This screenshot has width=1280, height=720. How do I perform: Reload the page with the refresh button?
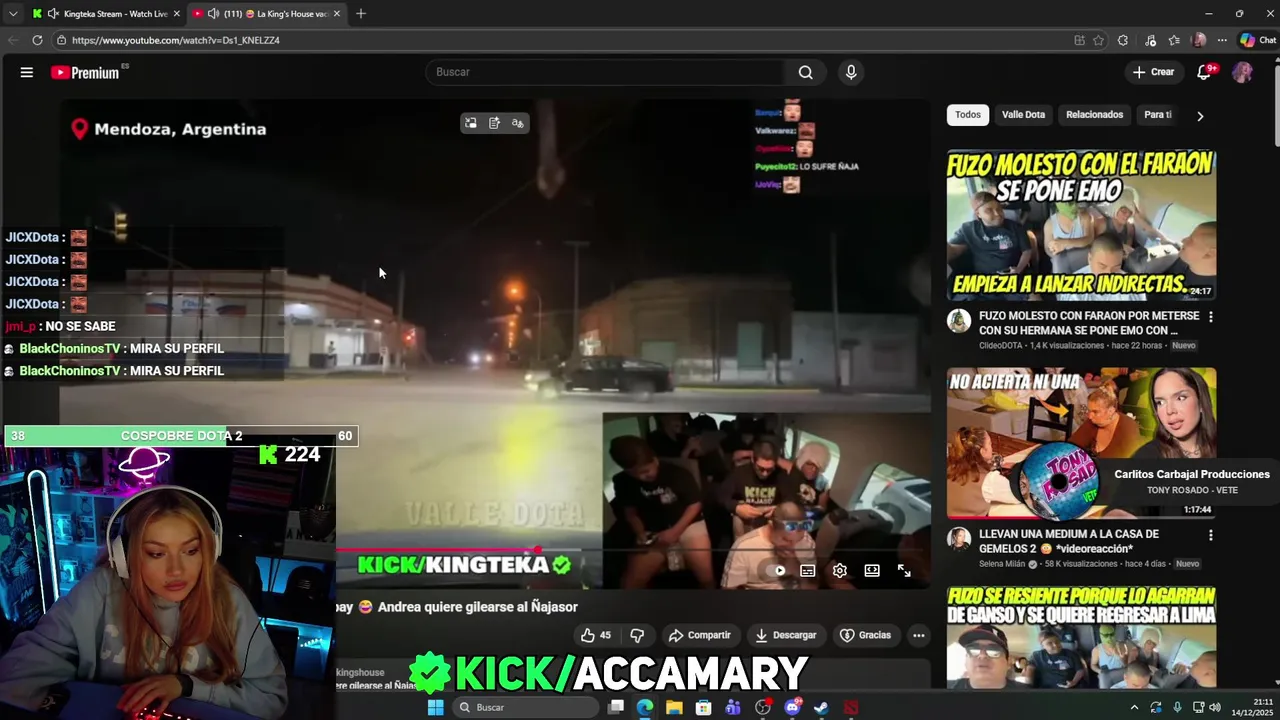pyautogui.click(x=37, y=40)
